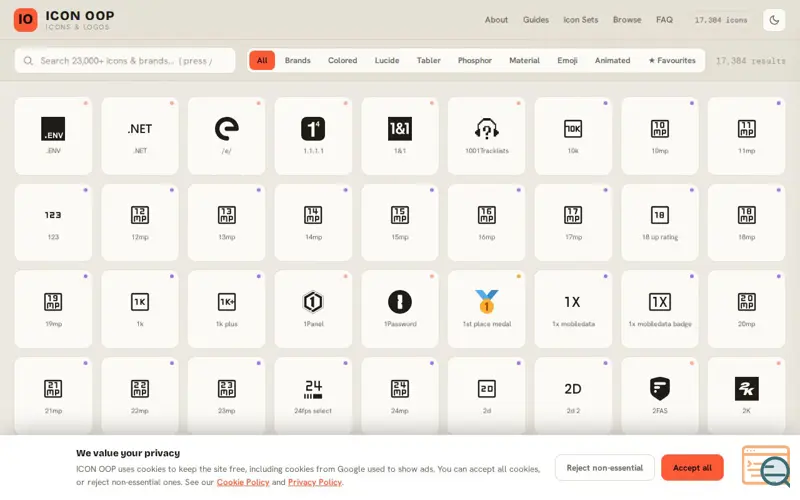This screenshot has width=800, height=500.
Task: Open the 19mp icon
Action: point(53,309)
